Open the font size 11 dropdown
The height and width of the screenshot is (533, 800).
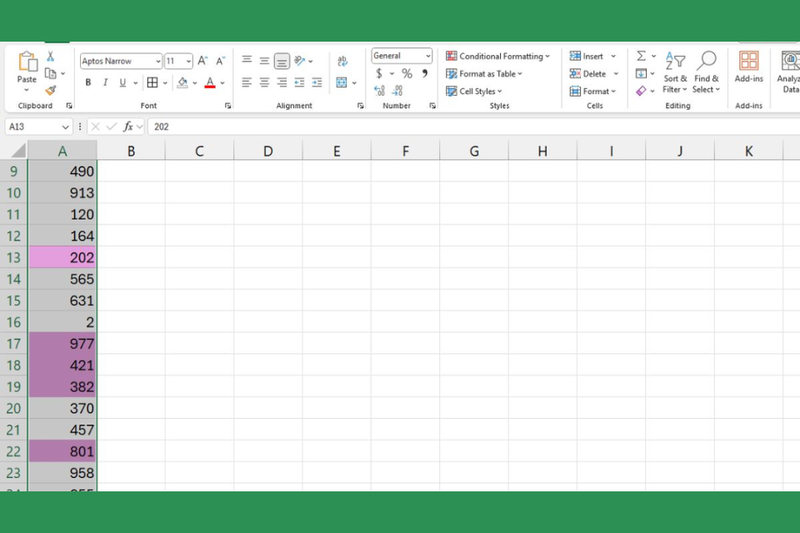(x=189, y=61)
